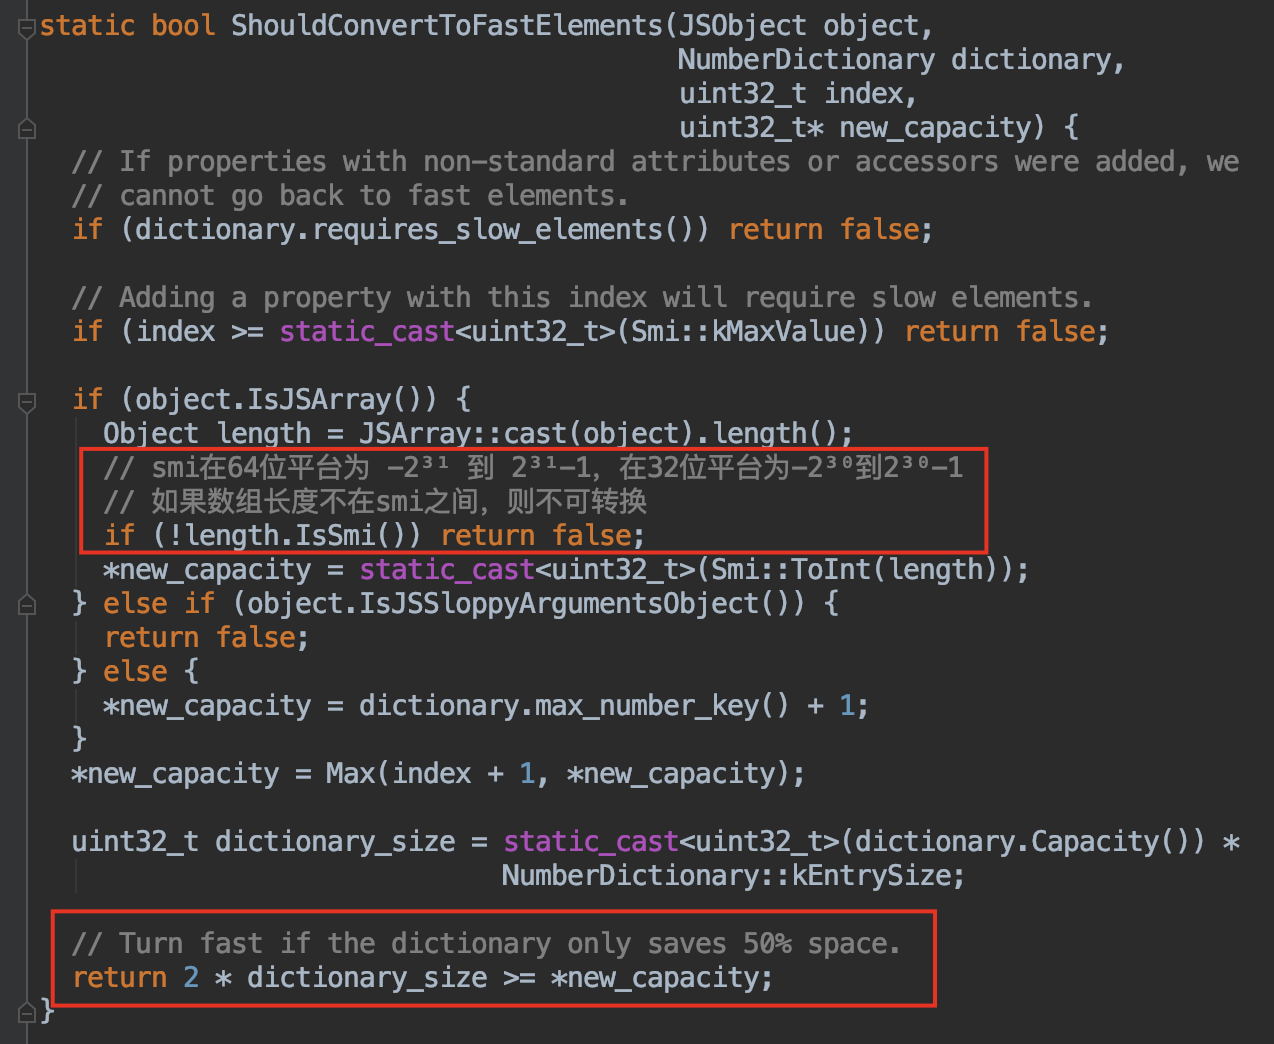
Task: Place cursor on Smi::kMaxValue constant
Action: click(x=744, y=332)
